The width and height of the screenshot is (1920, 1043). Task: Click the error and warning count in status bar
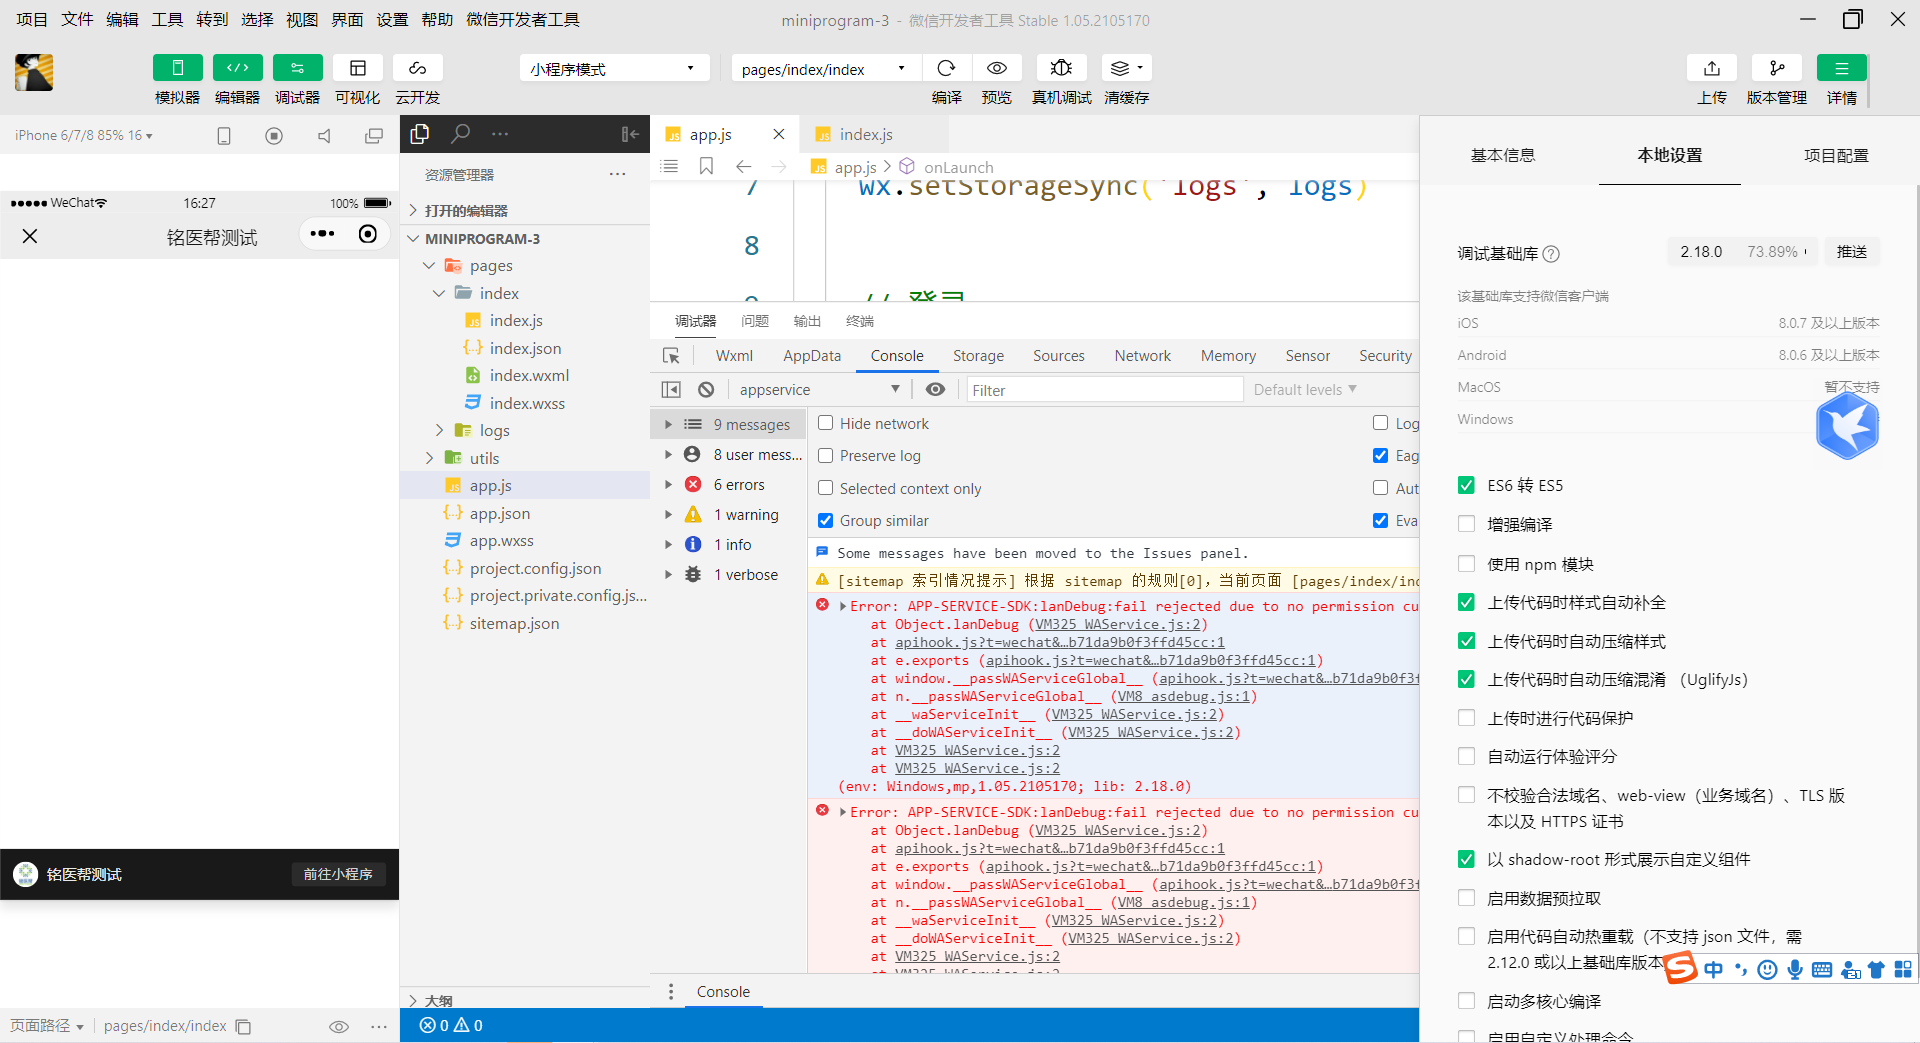451,1025
